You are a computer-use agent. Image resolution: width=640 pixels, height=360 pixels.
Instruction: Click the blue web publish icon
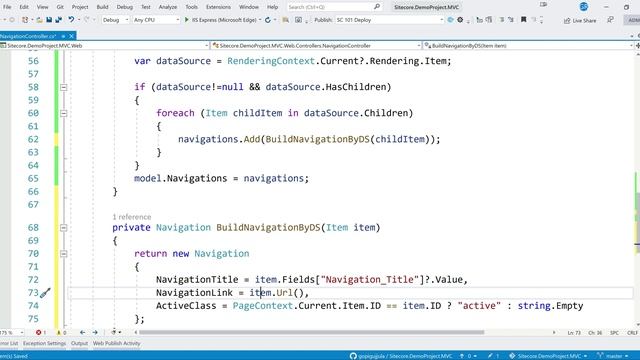[450, 20]
